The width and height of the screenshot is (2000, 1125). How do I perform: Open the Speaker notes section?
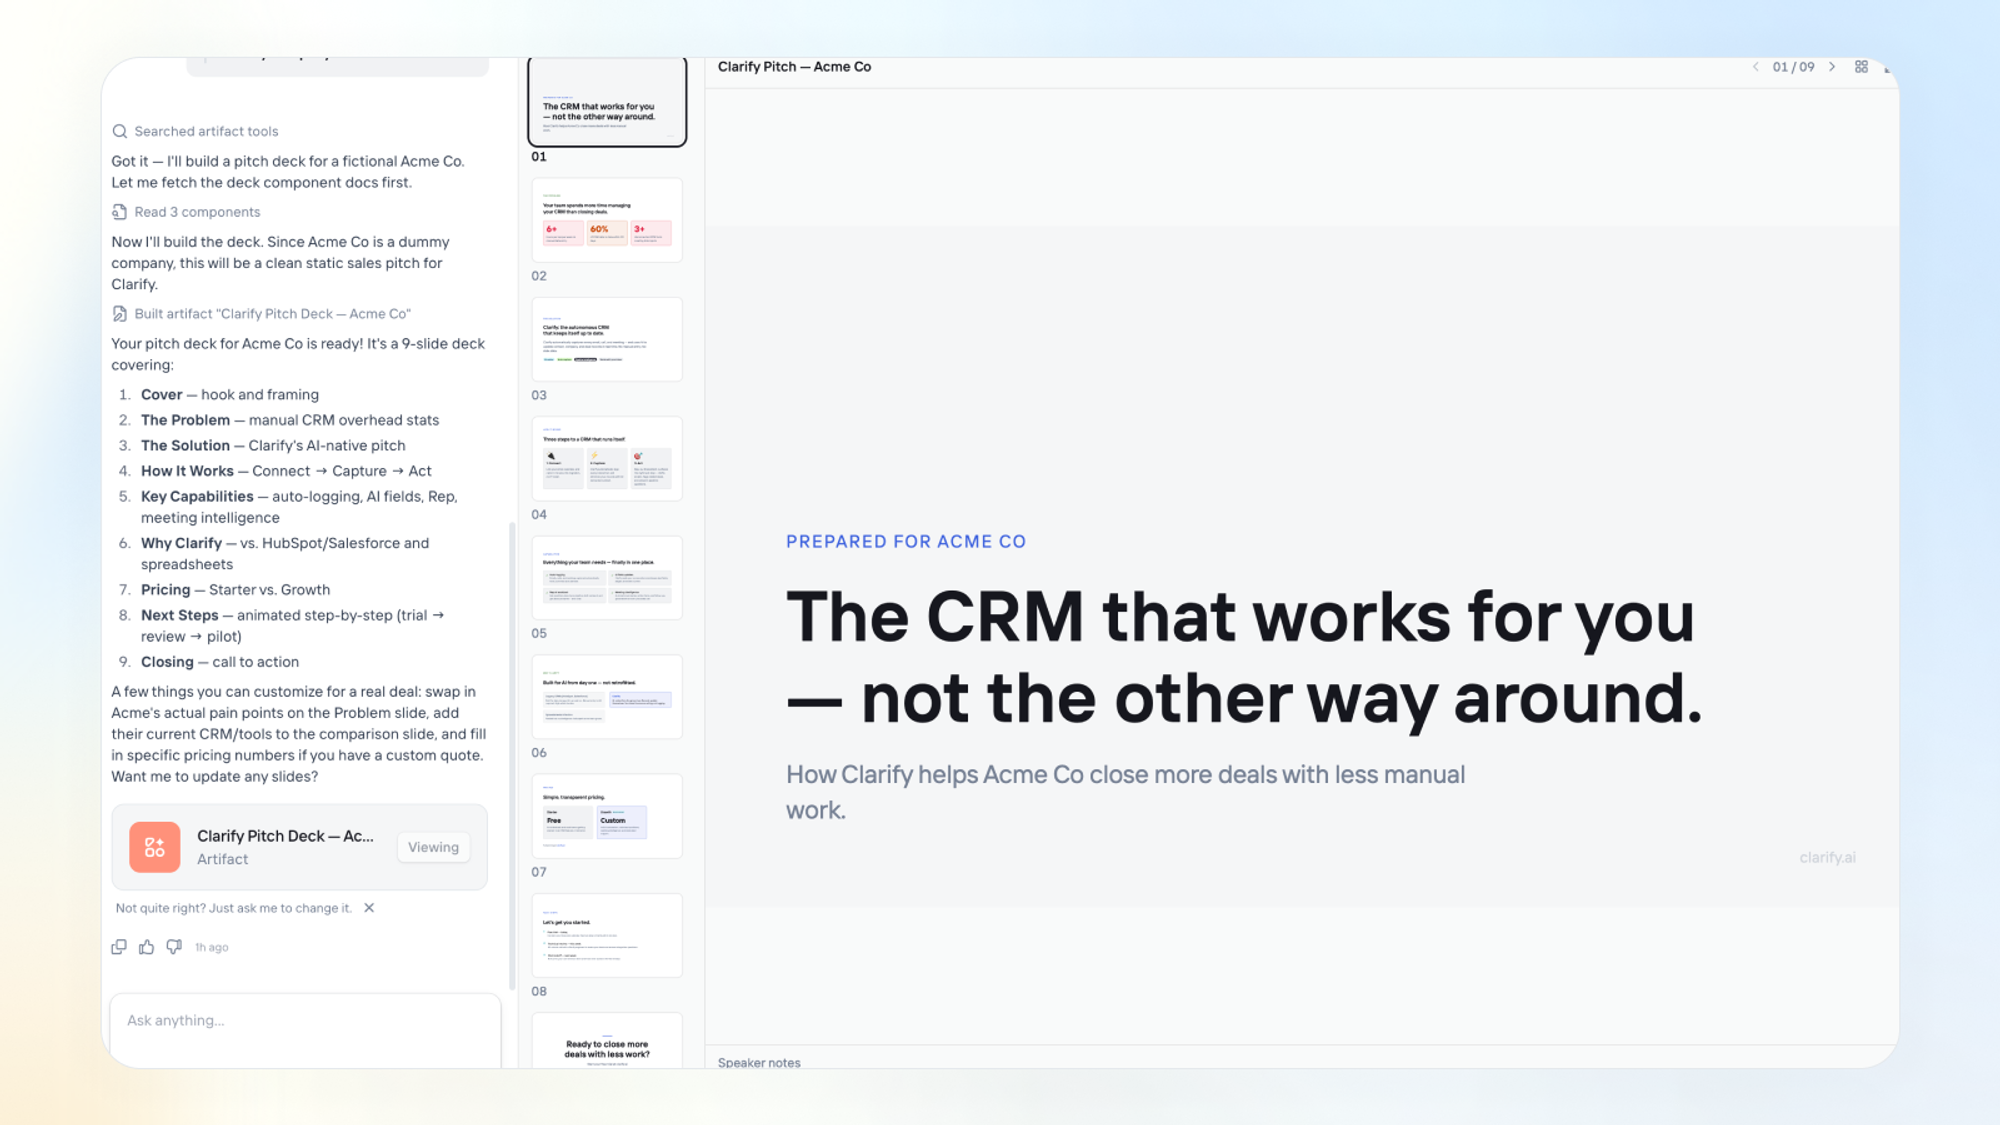(759, 1062)
